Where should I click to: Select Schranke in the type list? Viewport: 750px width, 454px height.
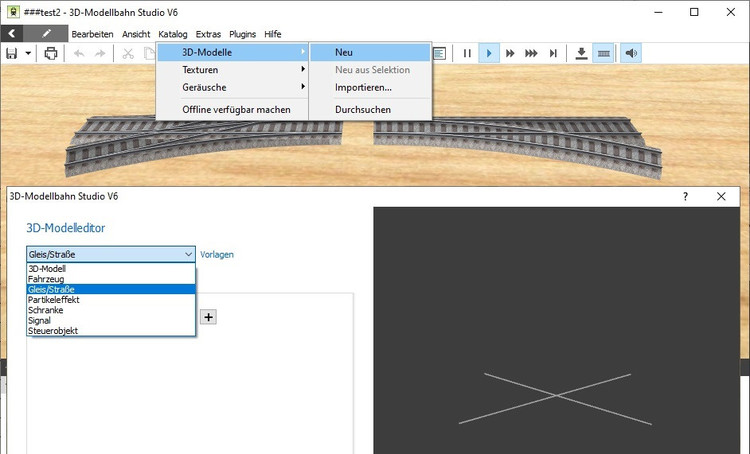pyautogui.click(x=111, y=310)
